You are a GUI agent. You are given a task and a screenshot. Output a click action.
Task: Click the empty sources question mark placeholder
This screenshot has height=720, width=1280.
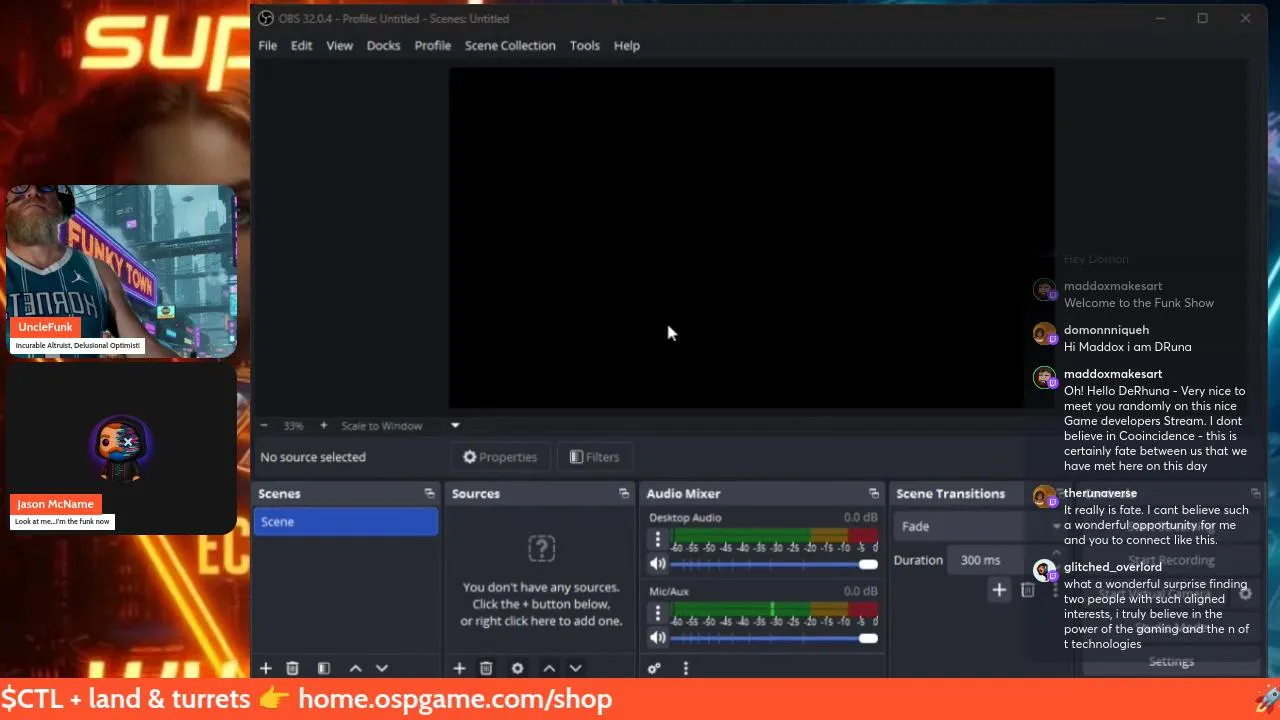point(541,548)
